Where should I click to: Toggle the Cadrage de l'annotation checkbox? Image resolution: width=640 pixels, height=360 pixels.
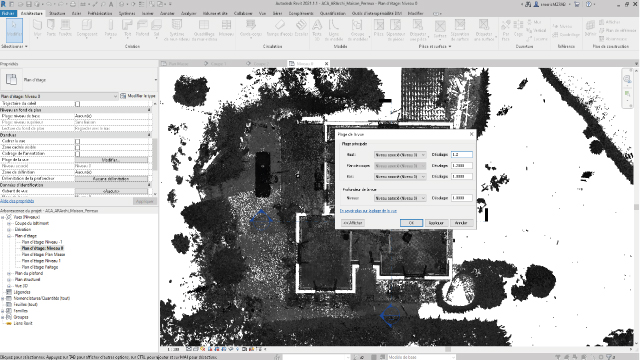(x=78, y=153)
